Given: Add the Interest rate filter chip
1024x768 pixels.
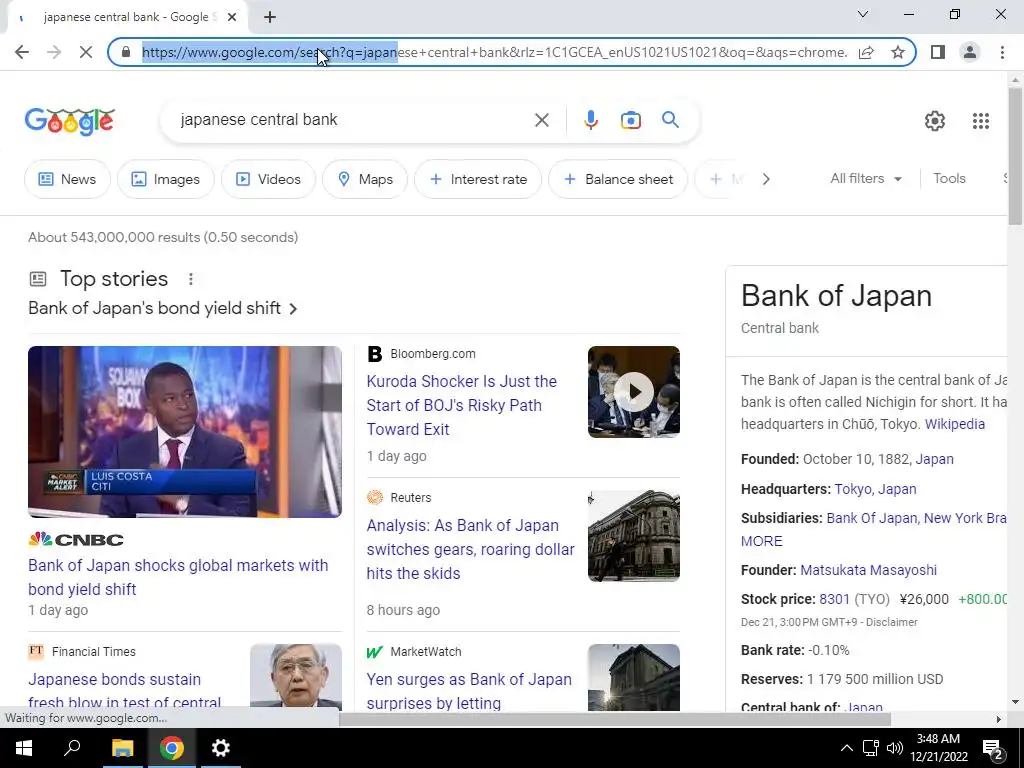Looking at the screenshot, I should [x=478, y=179].
